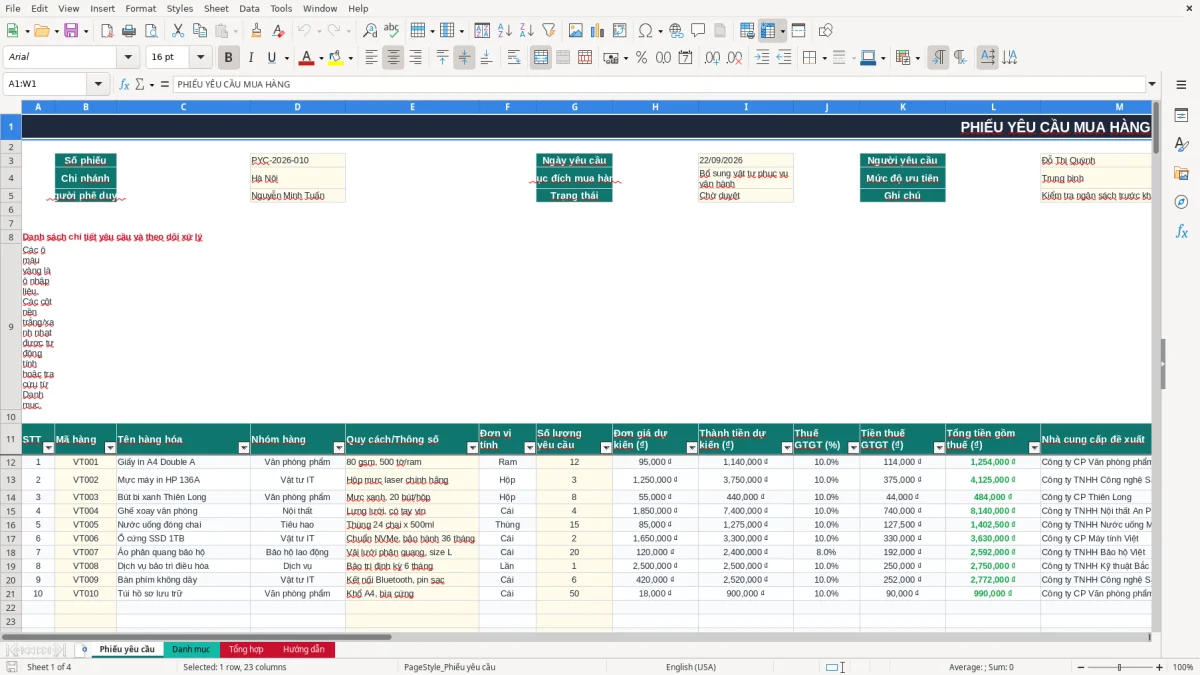Toggle Underline formatting
This screenshot has height=675, width=1200.
(x=271, y=58)
